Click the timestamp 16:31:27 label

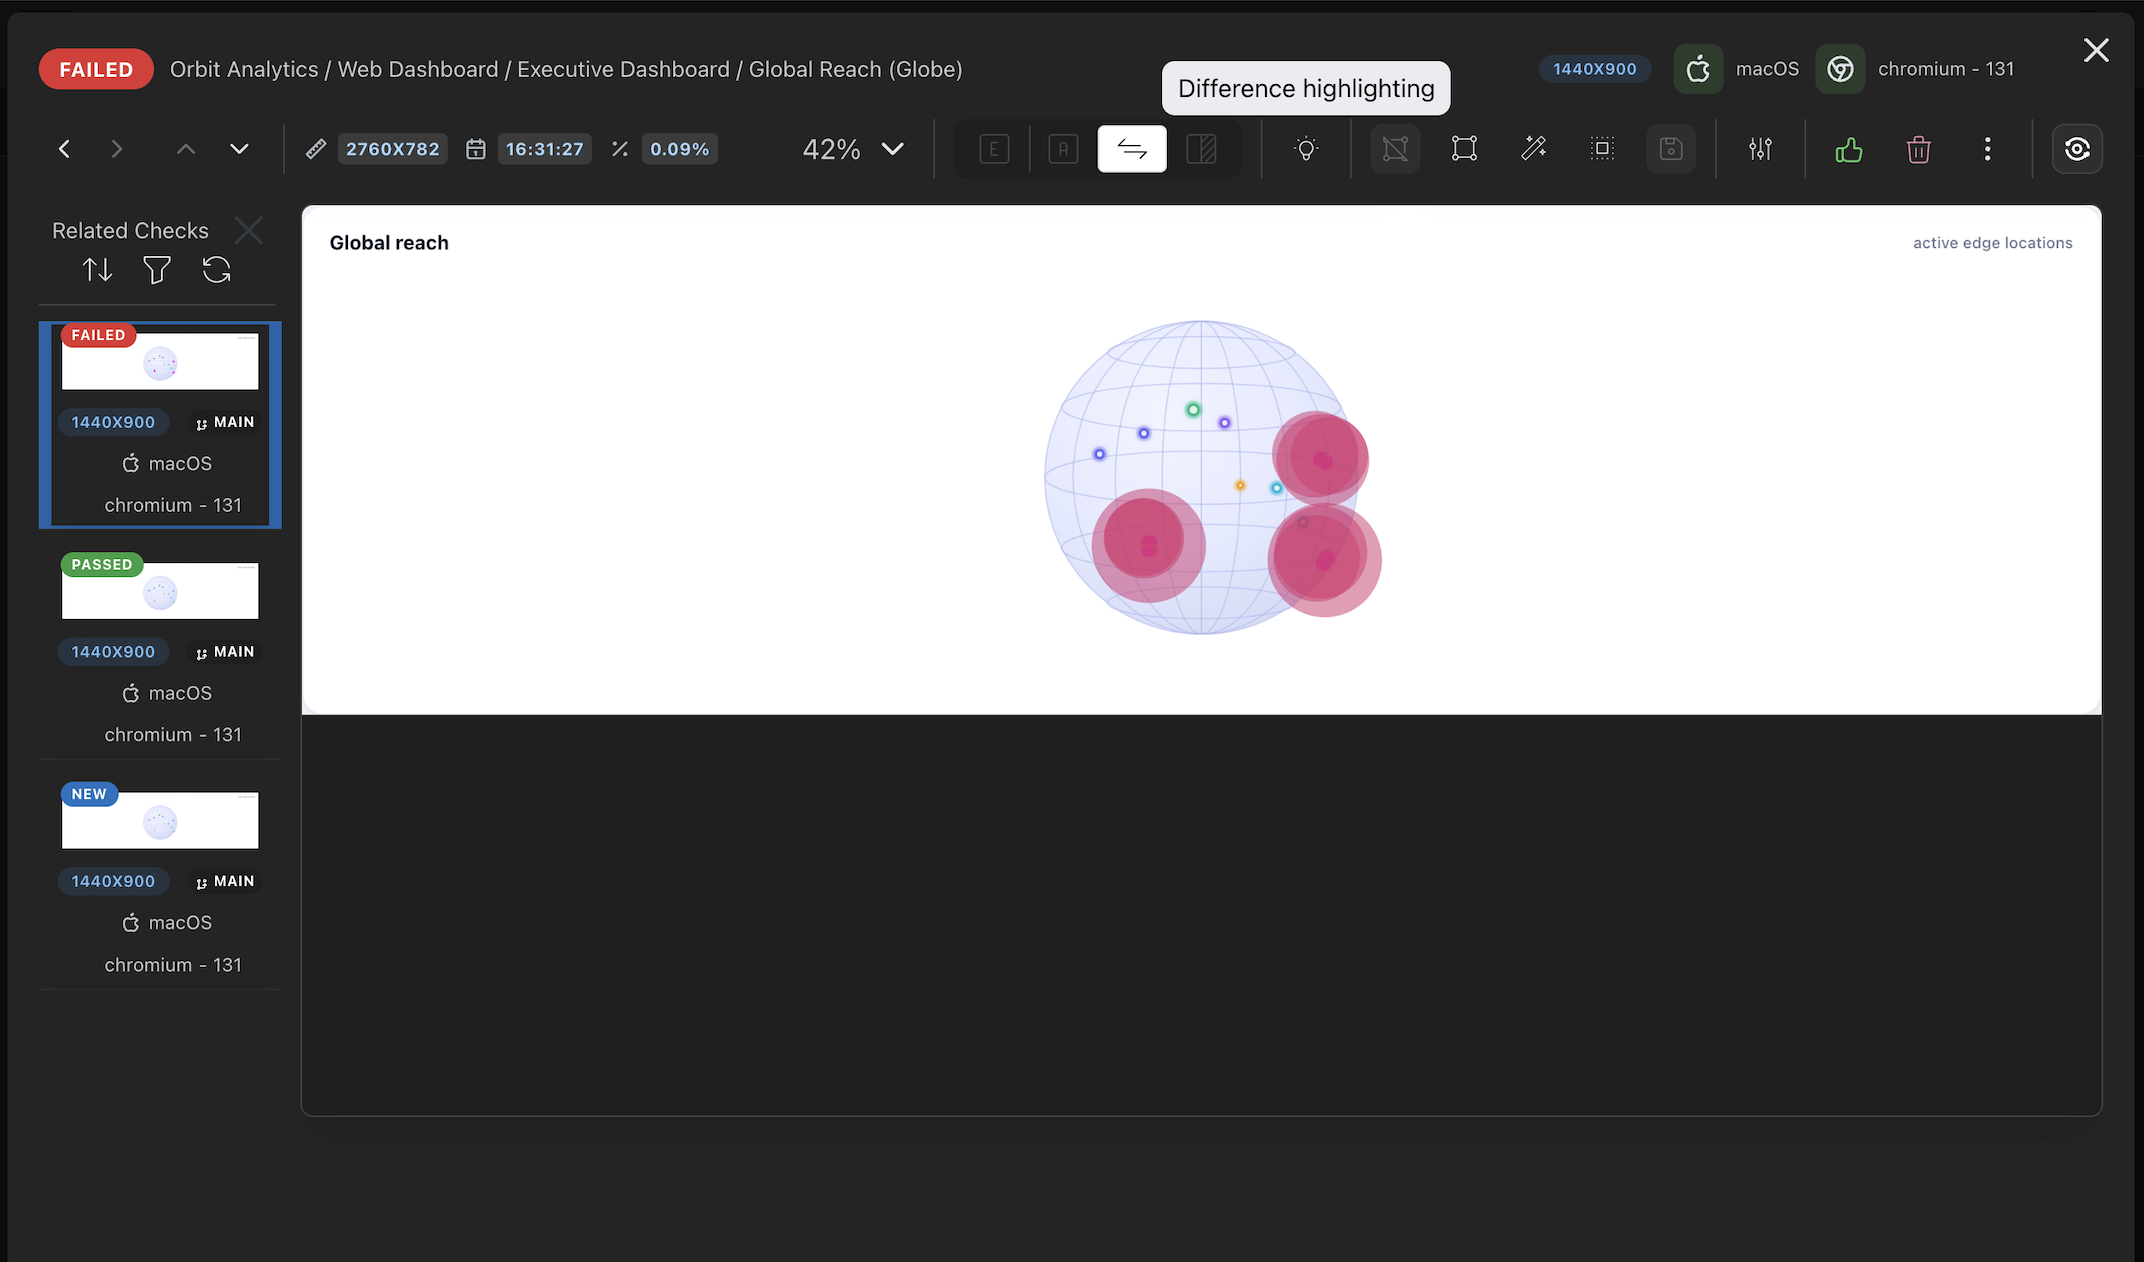[x=544, y=149]
